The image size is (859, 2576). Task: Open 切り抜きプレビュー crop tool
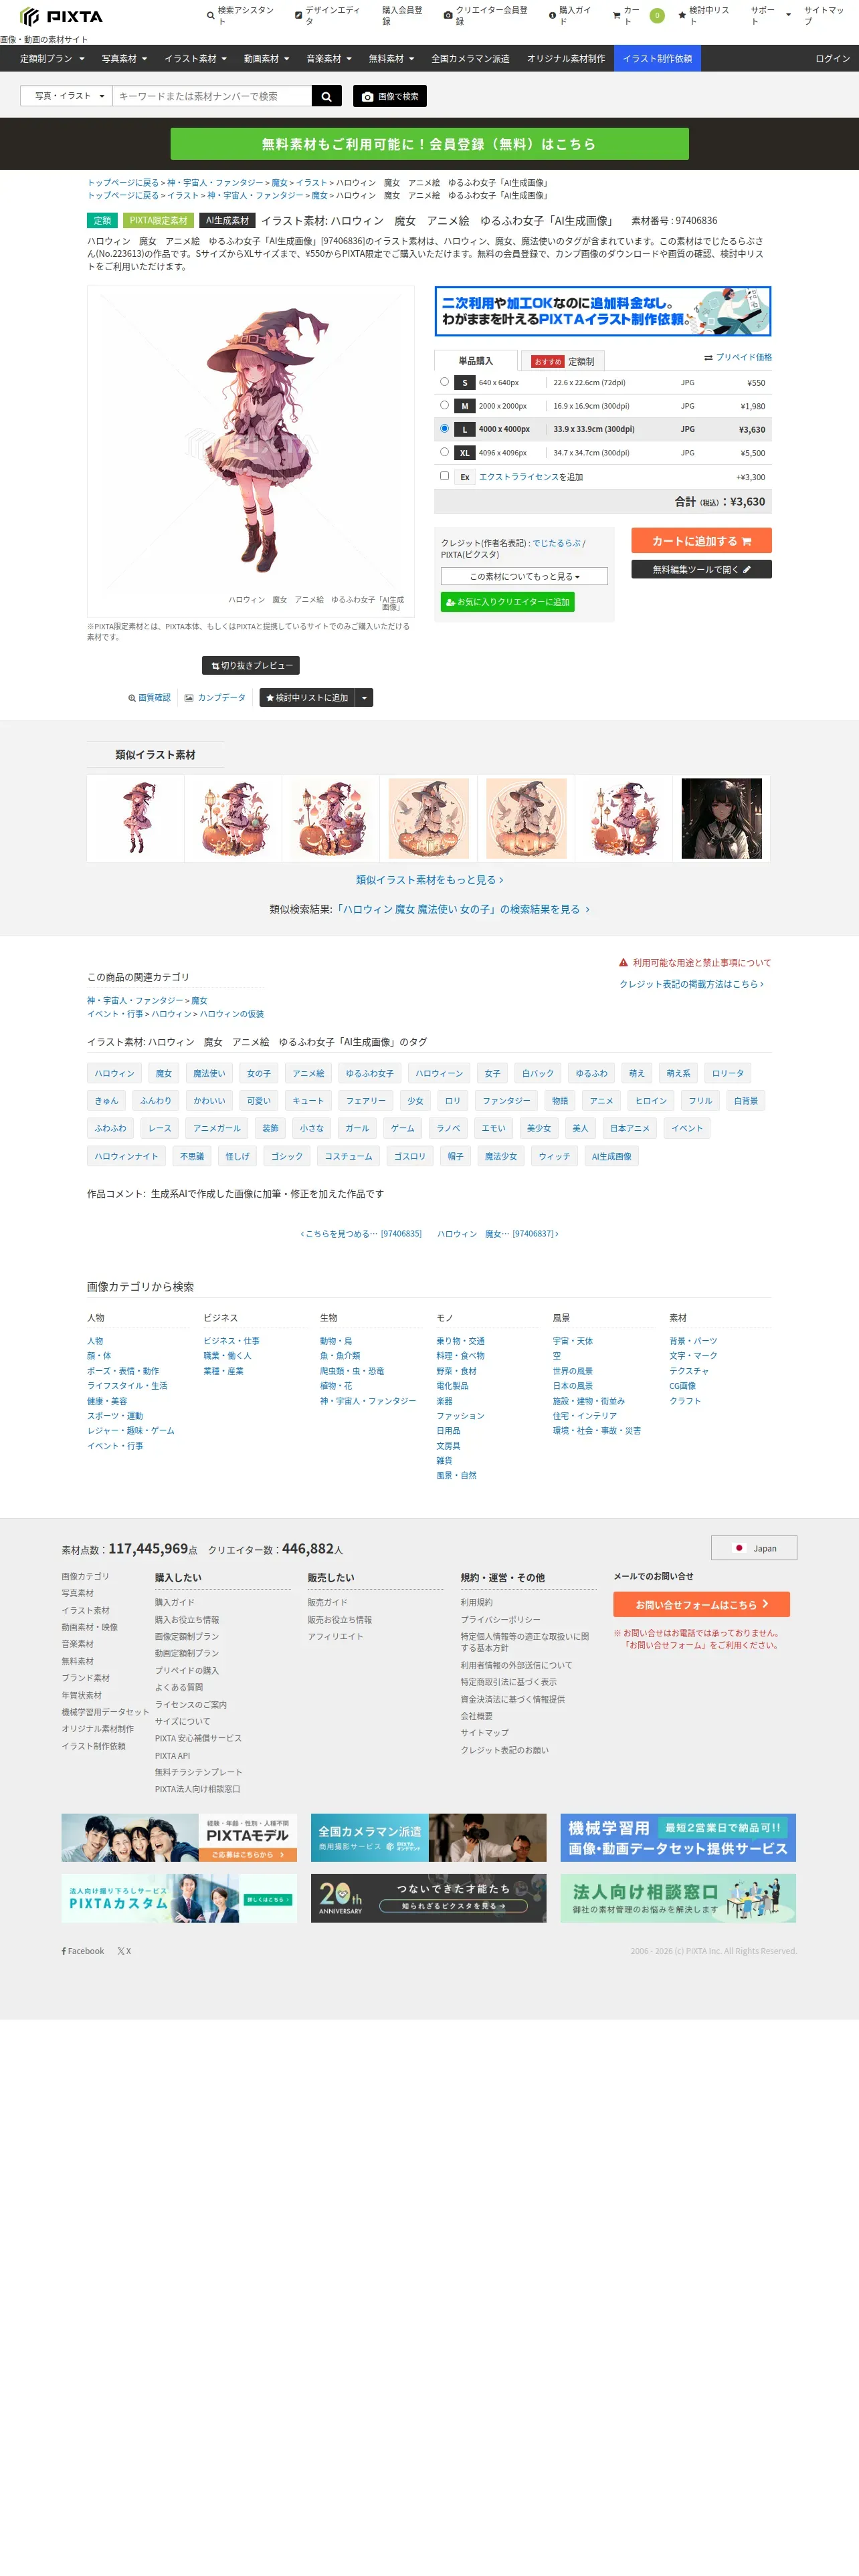tap(251, 665)
